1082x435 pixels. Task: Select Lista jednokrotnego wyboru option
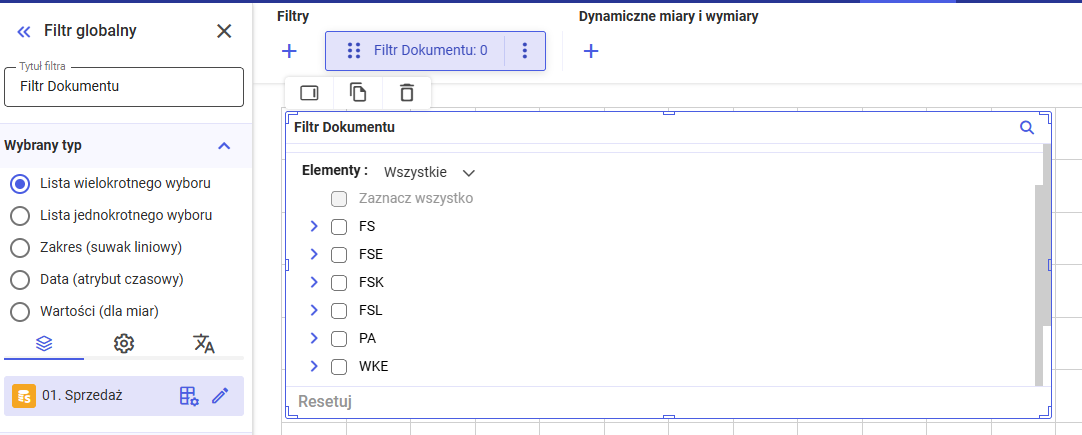(20, 215)
